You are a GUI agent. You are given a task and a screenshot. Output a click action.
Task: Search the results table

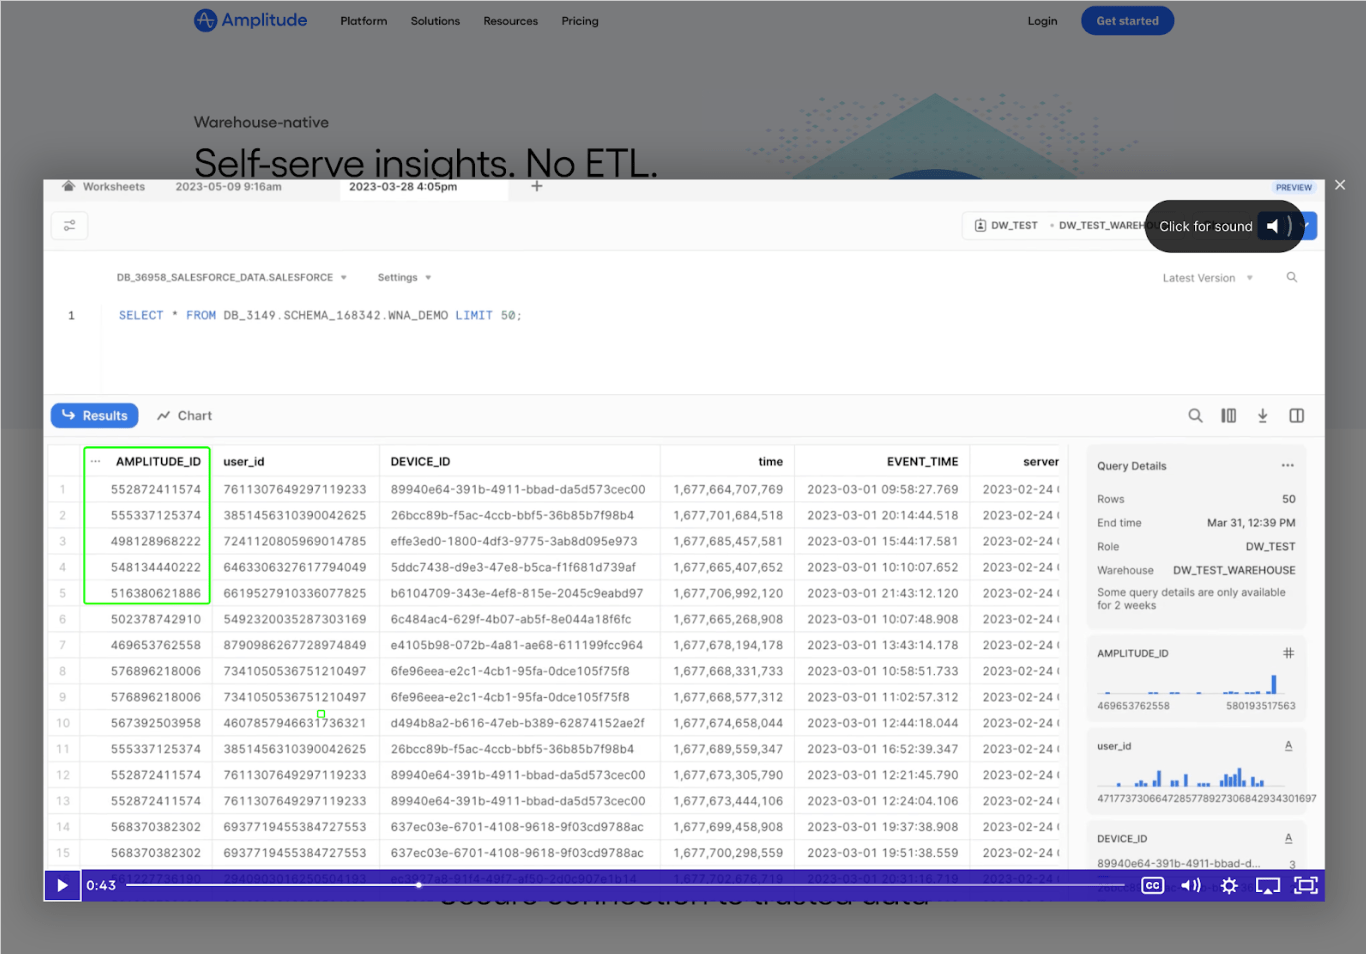click(x=1195, y=416)
